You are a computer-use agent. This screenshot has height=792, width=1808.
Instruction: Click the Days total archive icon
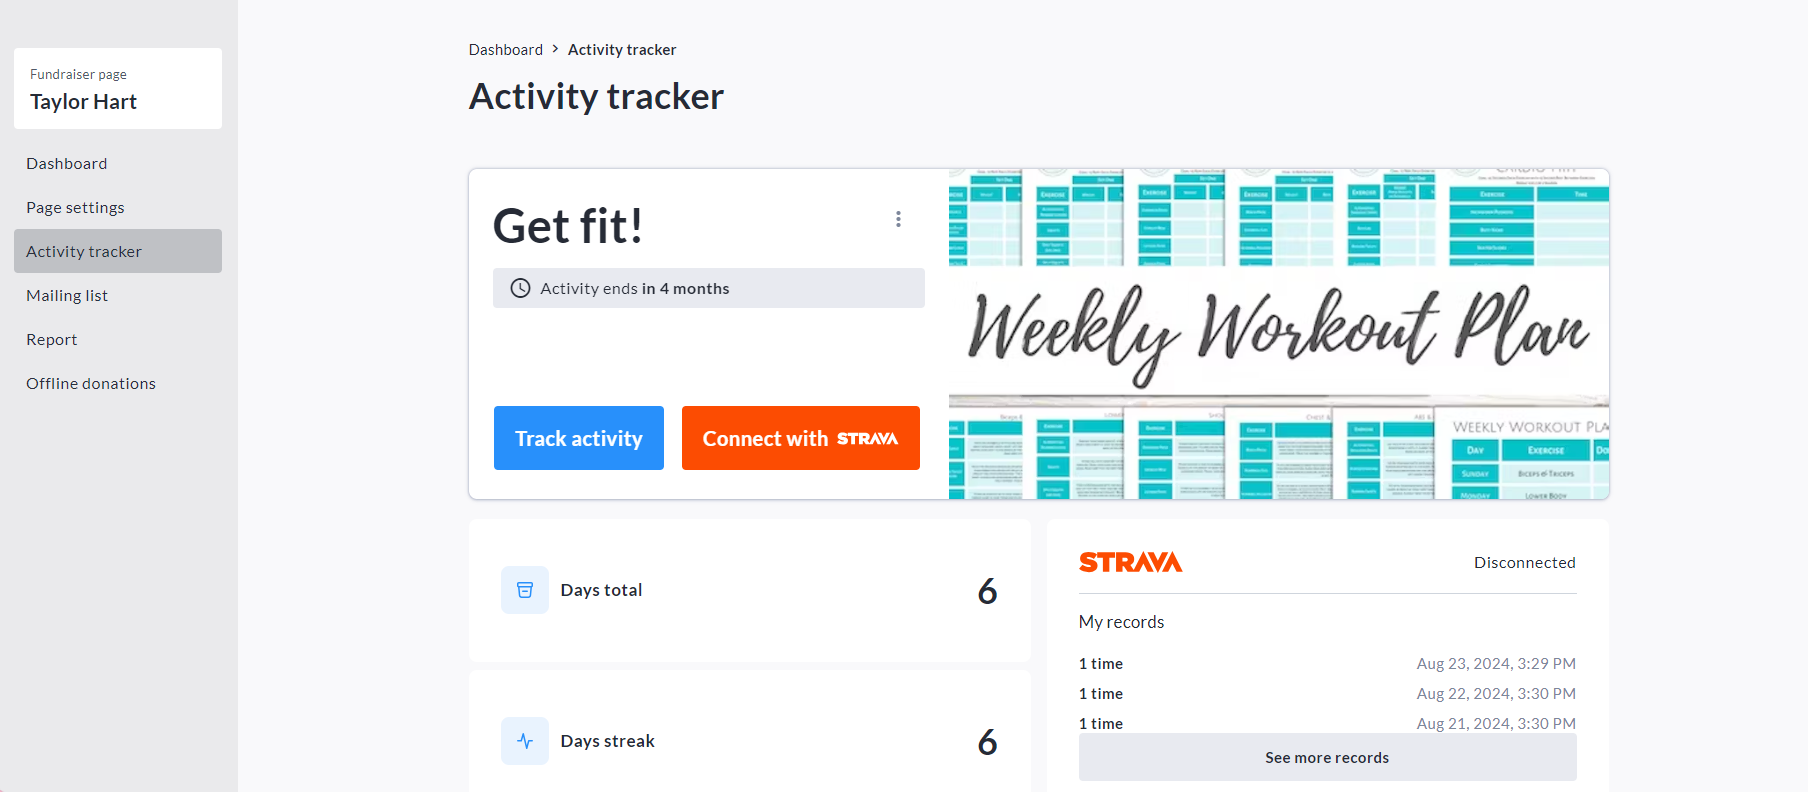(x=524, y=590)
